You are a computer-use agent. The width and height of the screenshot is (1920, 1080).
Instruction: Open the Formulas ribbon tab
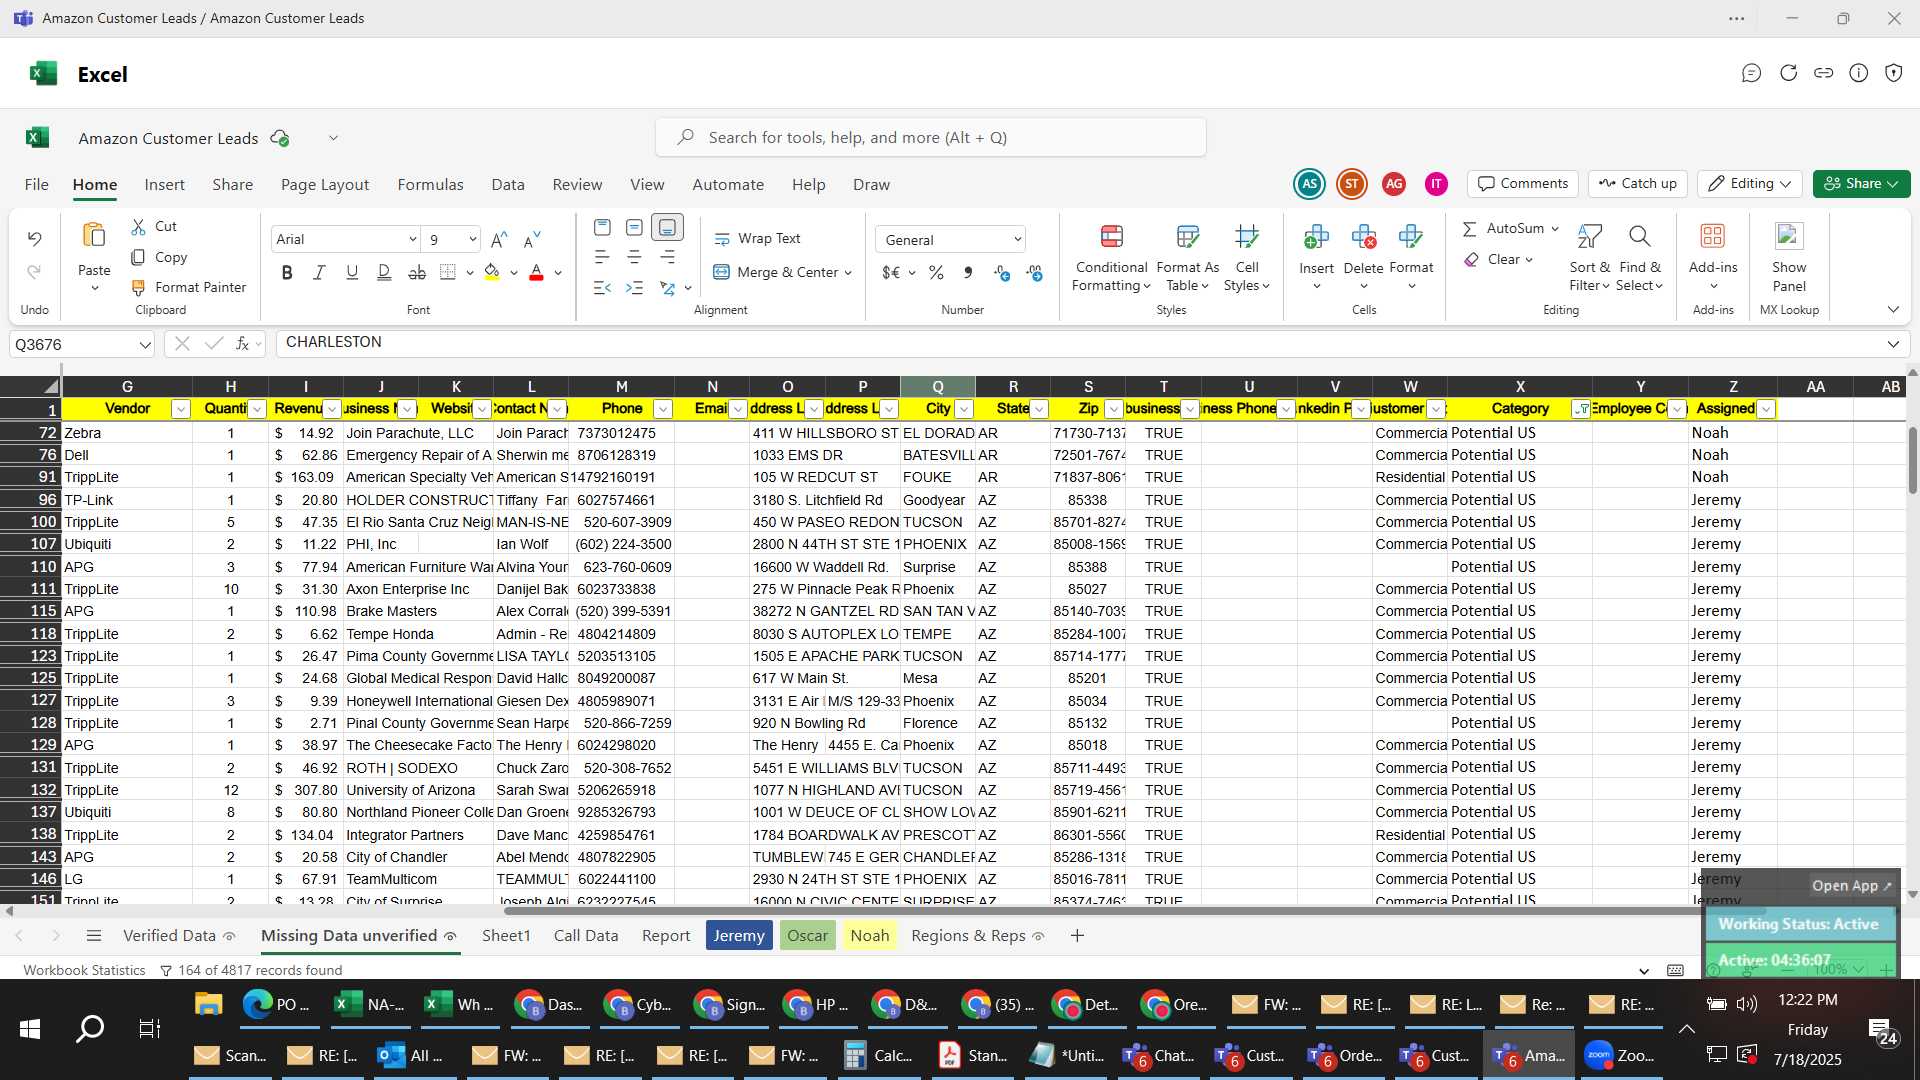coord(430,185)
